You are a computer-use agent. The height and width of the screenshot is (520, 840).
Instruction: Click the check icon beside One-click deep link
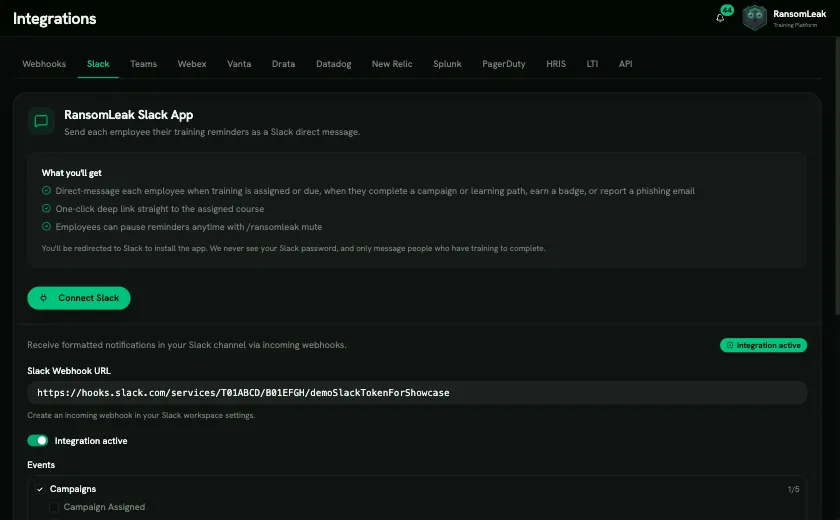pyautogui.click(x=47, y=209)
